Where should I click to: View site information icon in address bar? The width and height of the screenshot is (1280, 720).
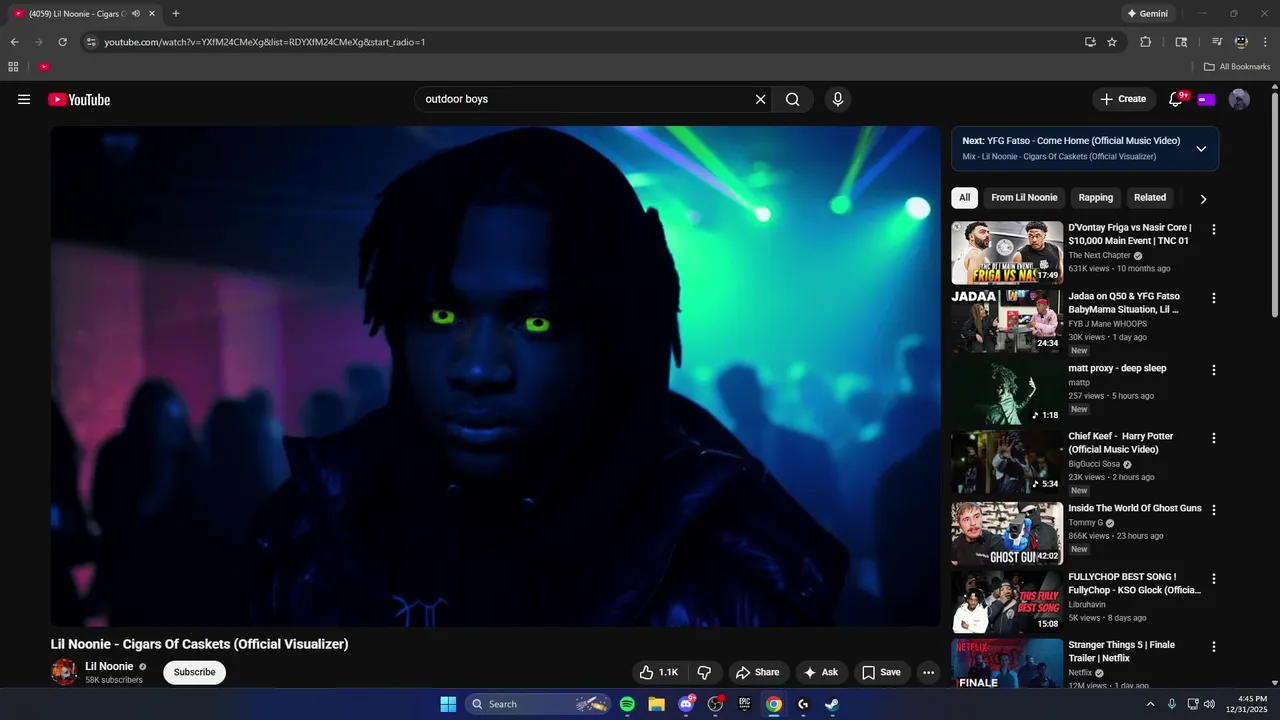(x=91, y=42)
